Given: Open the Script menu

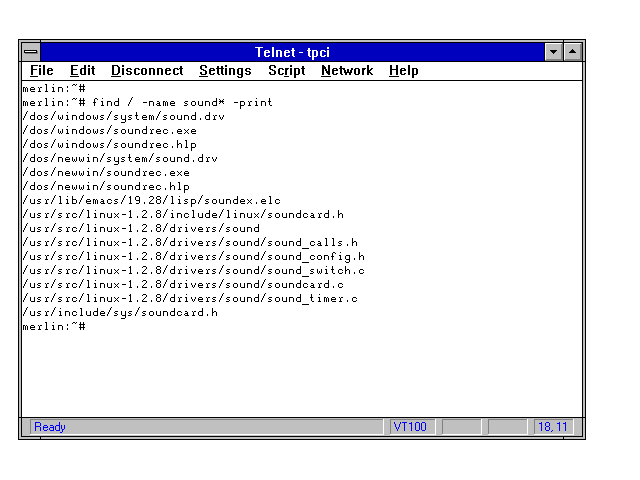Looking at the screenshot, I should click(x=286, y=71).
